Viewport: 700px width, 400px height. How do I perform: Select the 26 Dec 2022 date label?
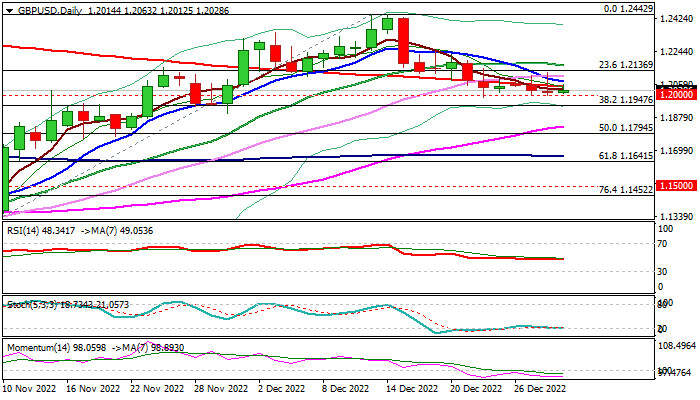click(540, 388)
